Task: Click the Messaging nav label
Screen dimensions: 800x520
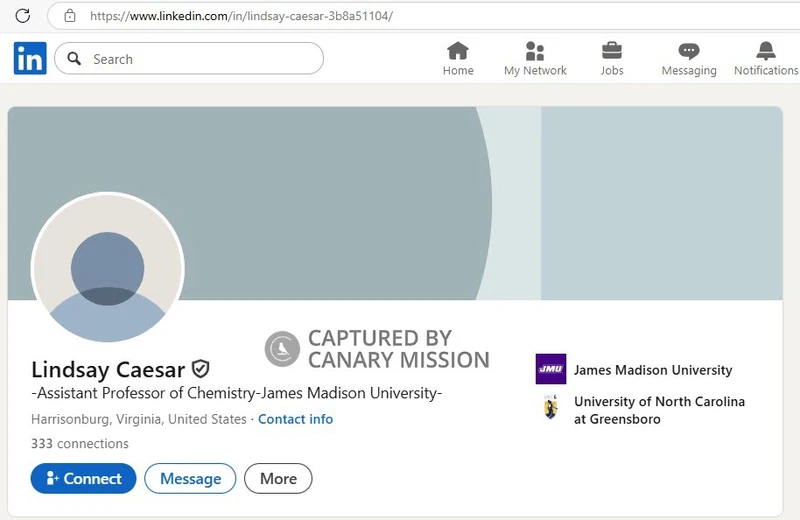Action: pos(689,71)
